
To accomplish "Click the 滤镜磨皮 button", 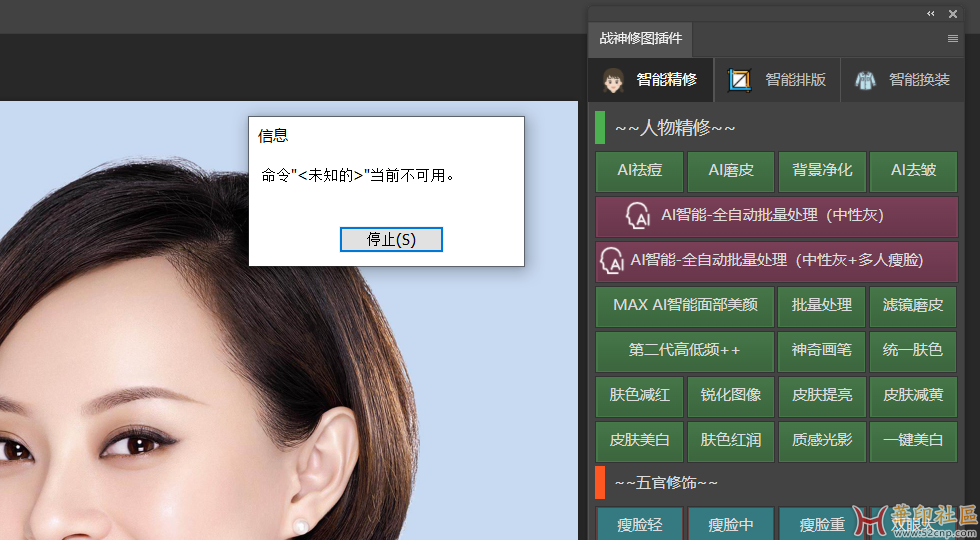I will (913, 306).
